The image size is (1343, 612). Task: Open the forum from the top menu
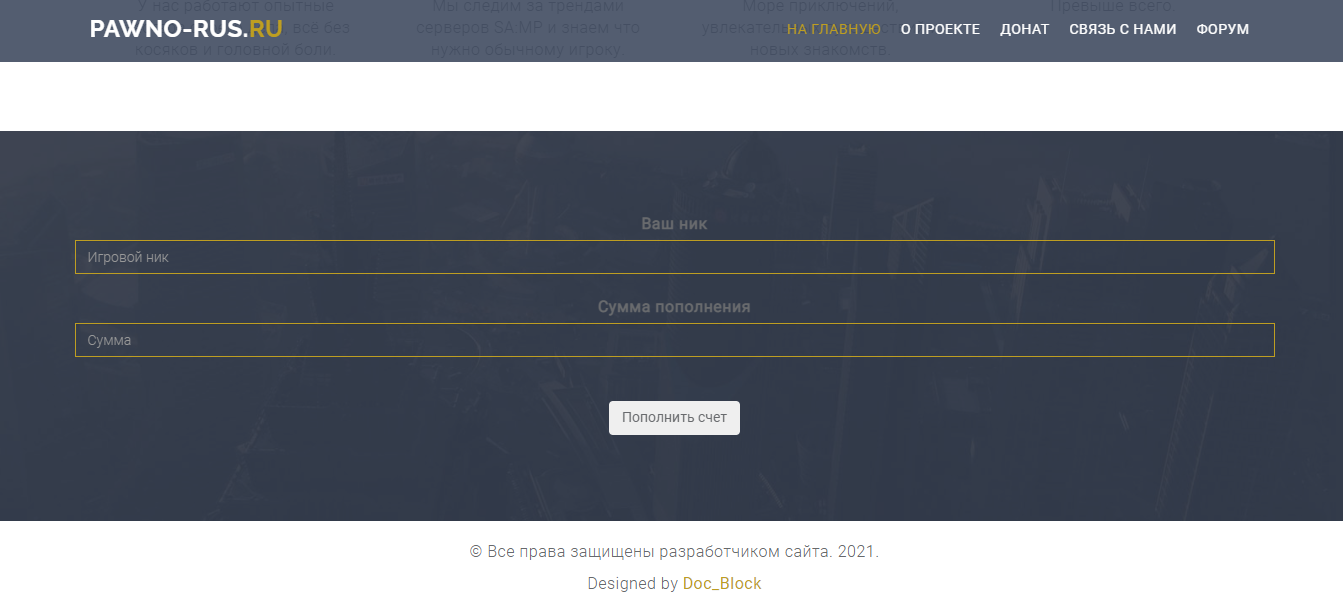pos(1221,29)
